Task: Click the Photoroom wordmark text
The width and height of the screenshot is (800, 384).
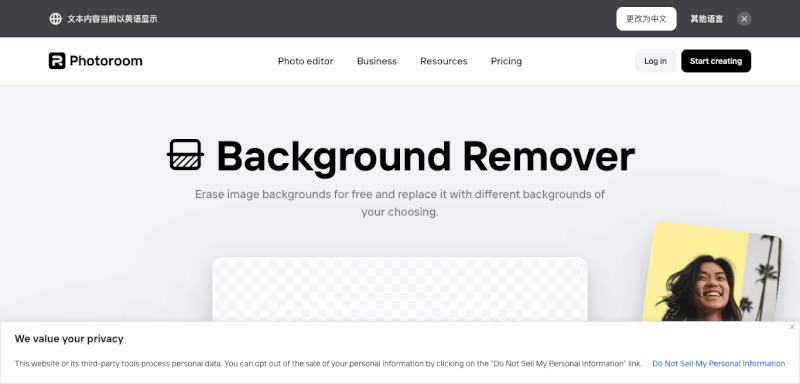Action: point(106,61)
